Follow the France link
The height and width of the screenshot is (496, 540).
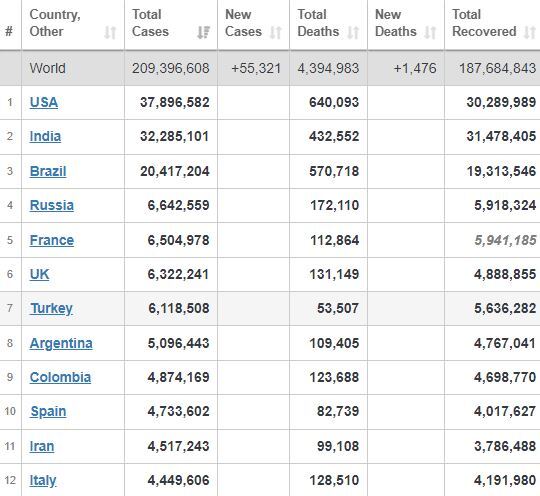click(x=52, y=240)
